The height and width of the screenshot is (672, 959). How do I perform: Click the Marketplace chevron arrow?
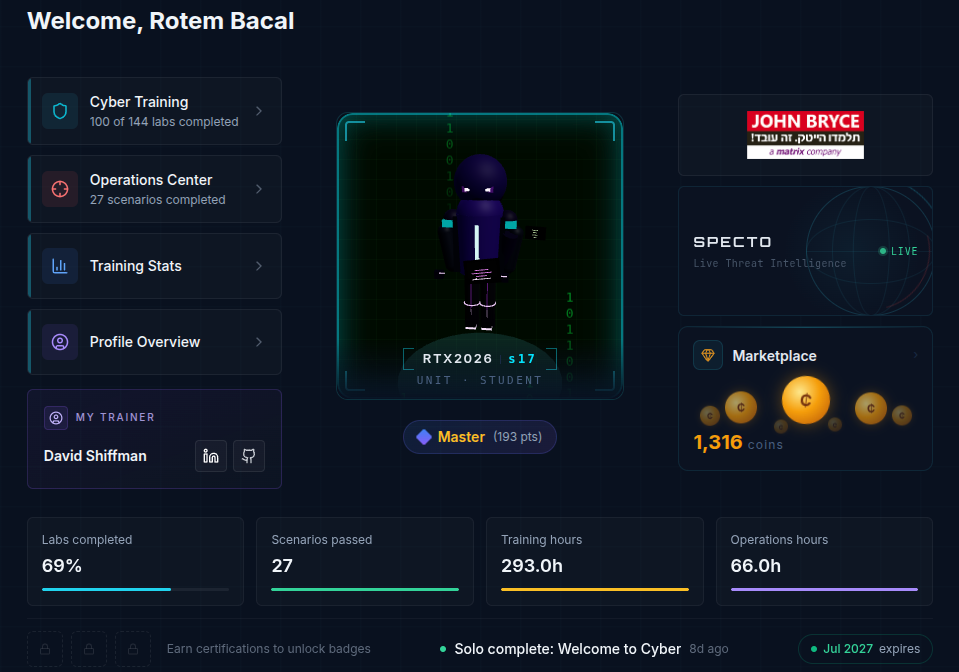click(x=916, y=355)
